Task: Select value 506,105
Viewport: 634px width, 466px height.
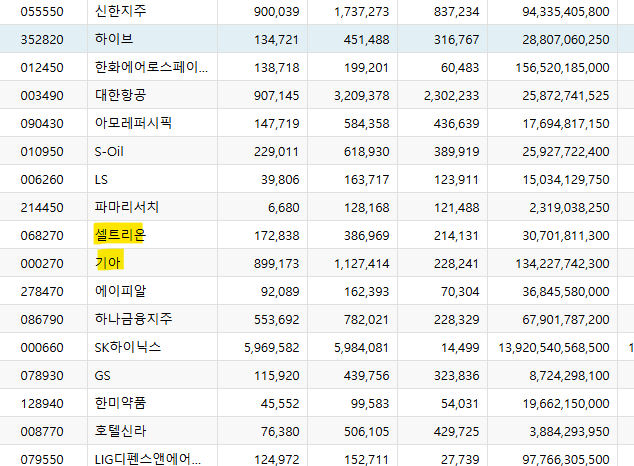Action: 367,432
